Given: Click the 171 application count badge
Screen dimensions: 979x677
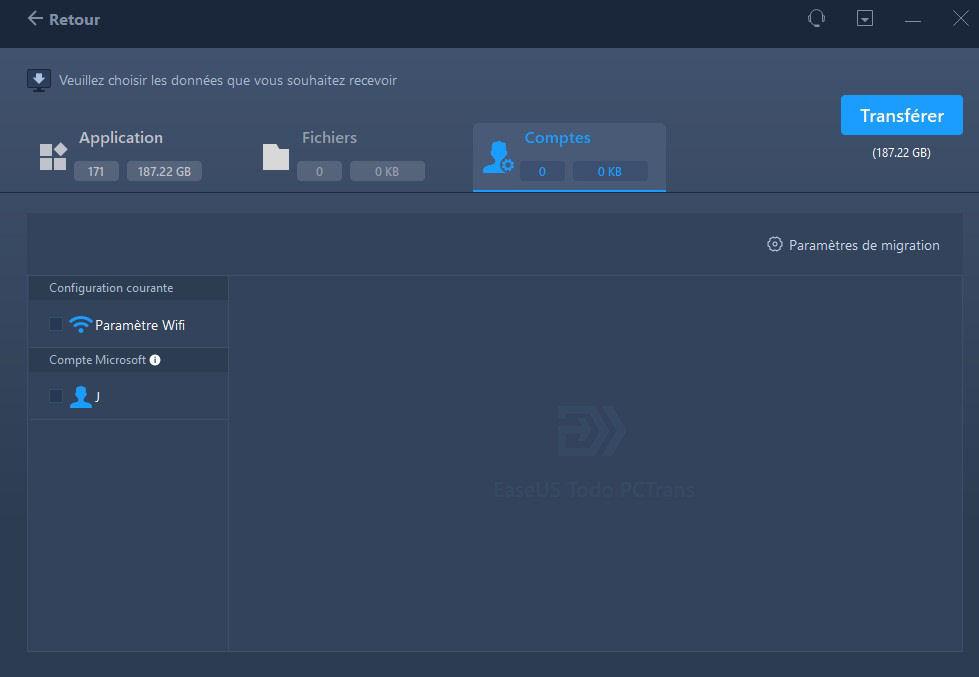Looking at the screenshot, I should click(96, 171).
